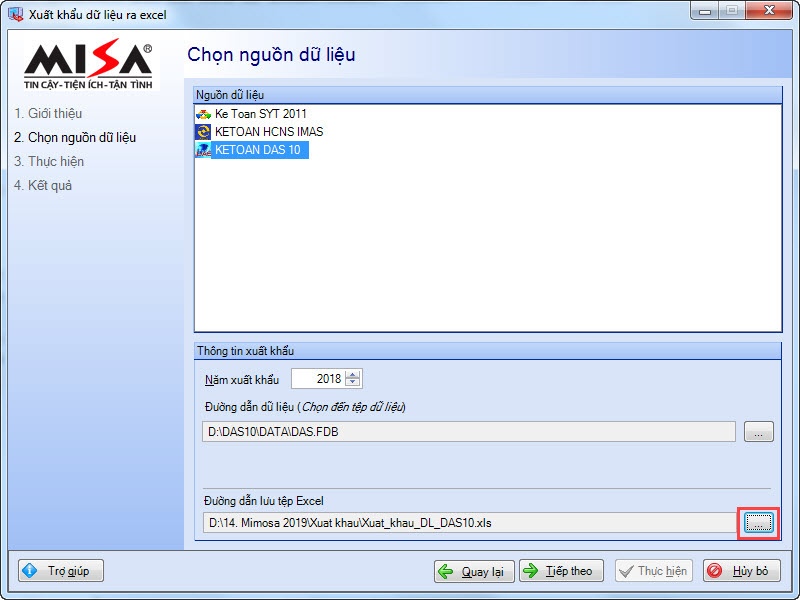Go back with Quay lại button
Screen dimensions: 800x600
tap(474, 571)
